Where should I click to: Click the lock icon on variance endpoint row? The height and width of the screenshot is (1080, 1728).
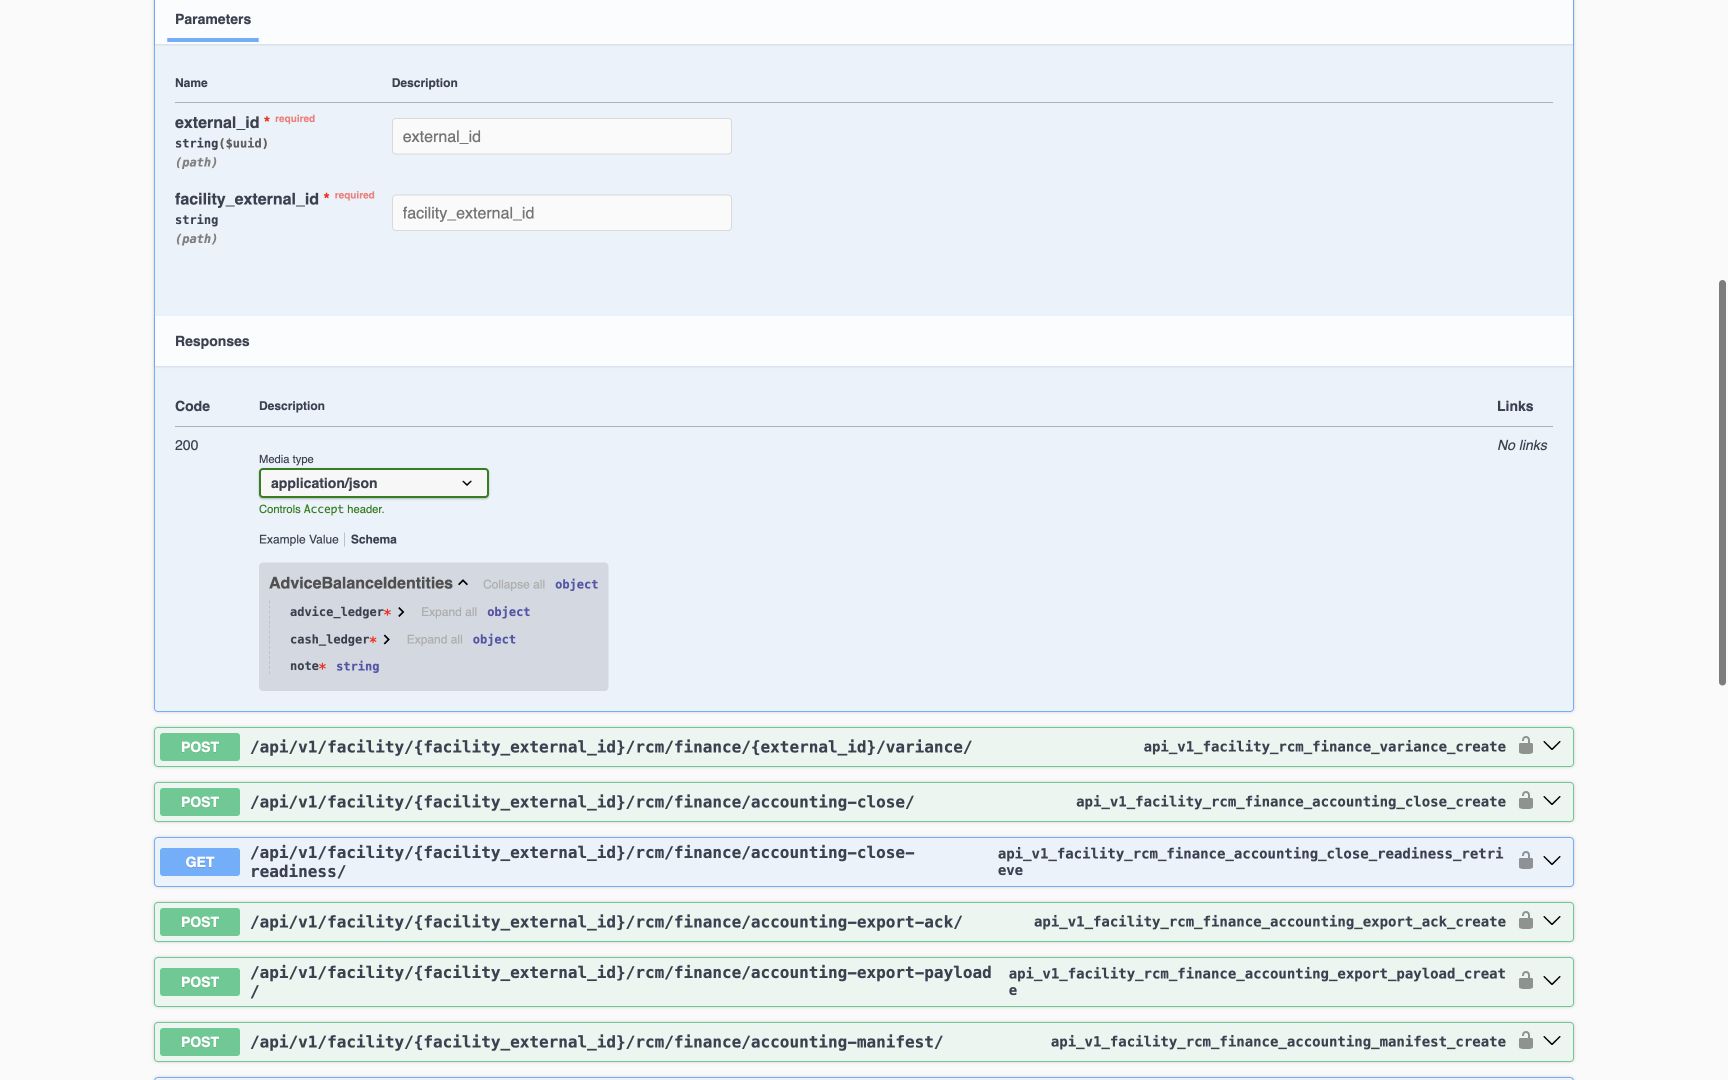[x=1525, y=746]
